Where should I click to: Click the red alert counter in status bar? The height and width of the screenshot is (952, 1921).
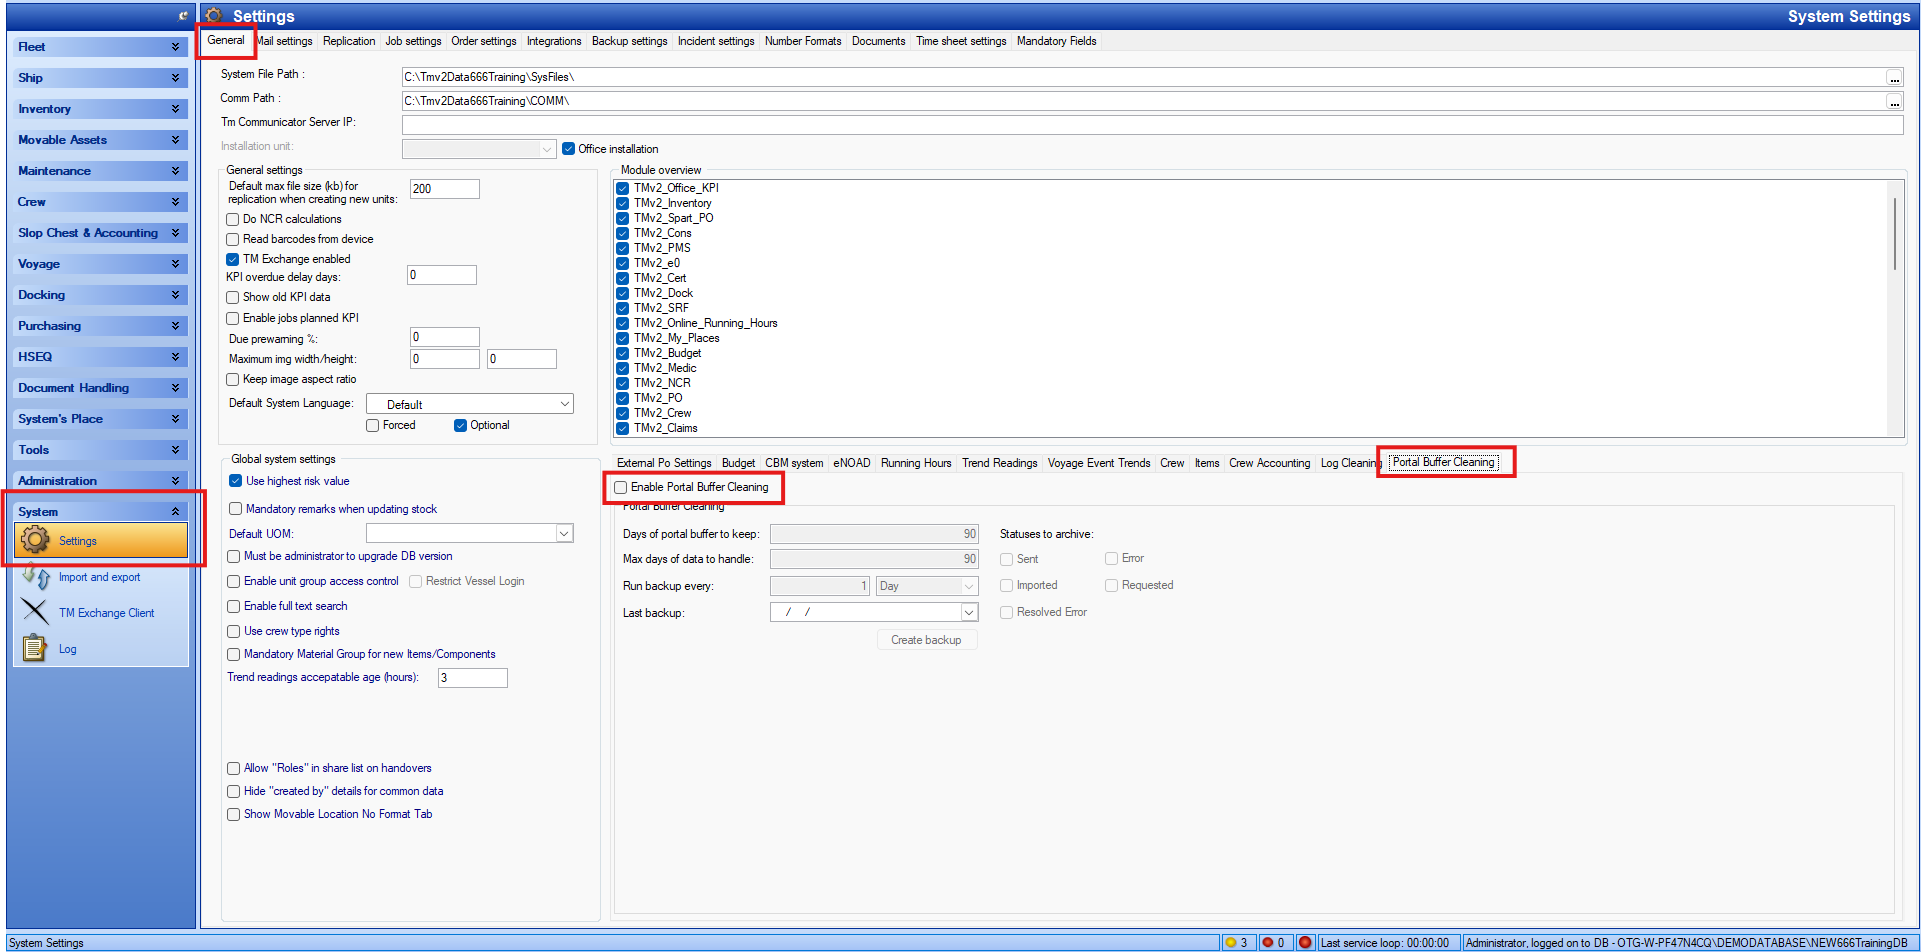1275,942
